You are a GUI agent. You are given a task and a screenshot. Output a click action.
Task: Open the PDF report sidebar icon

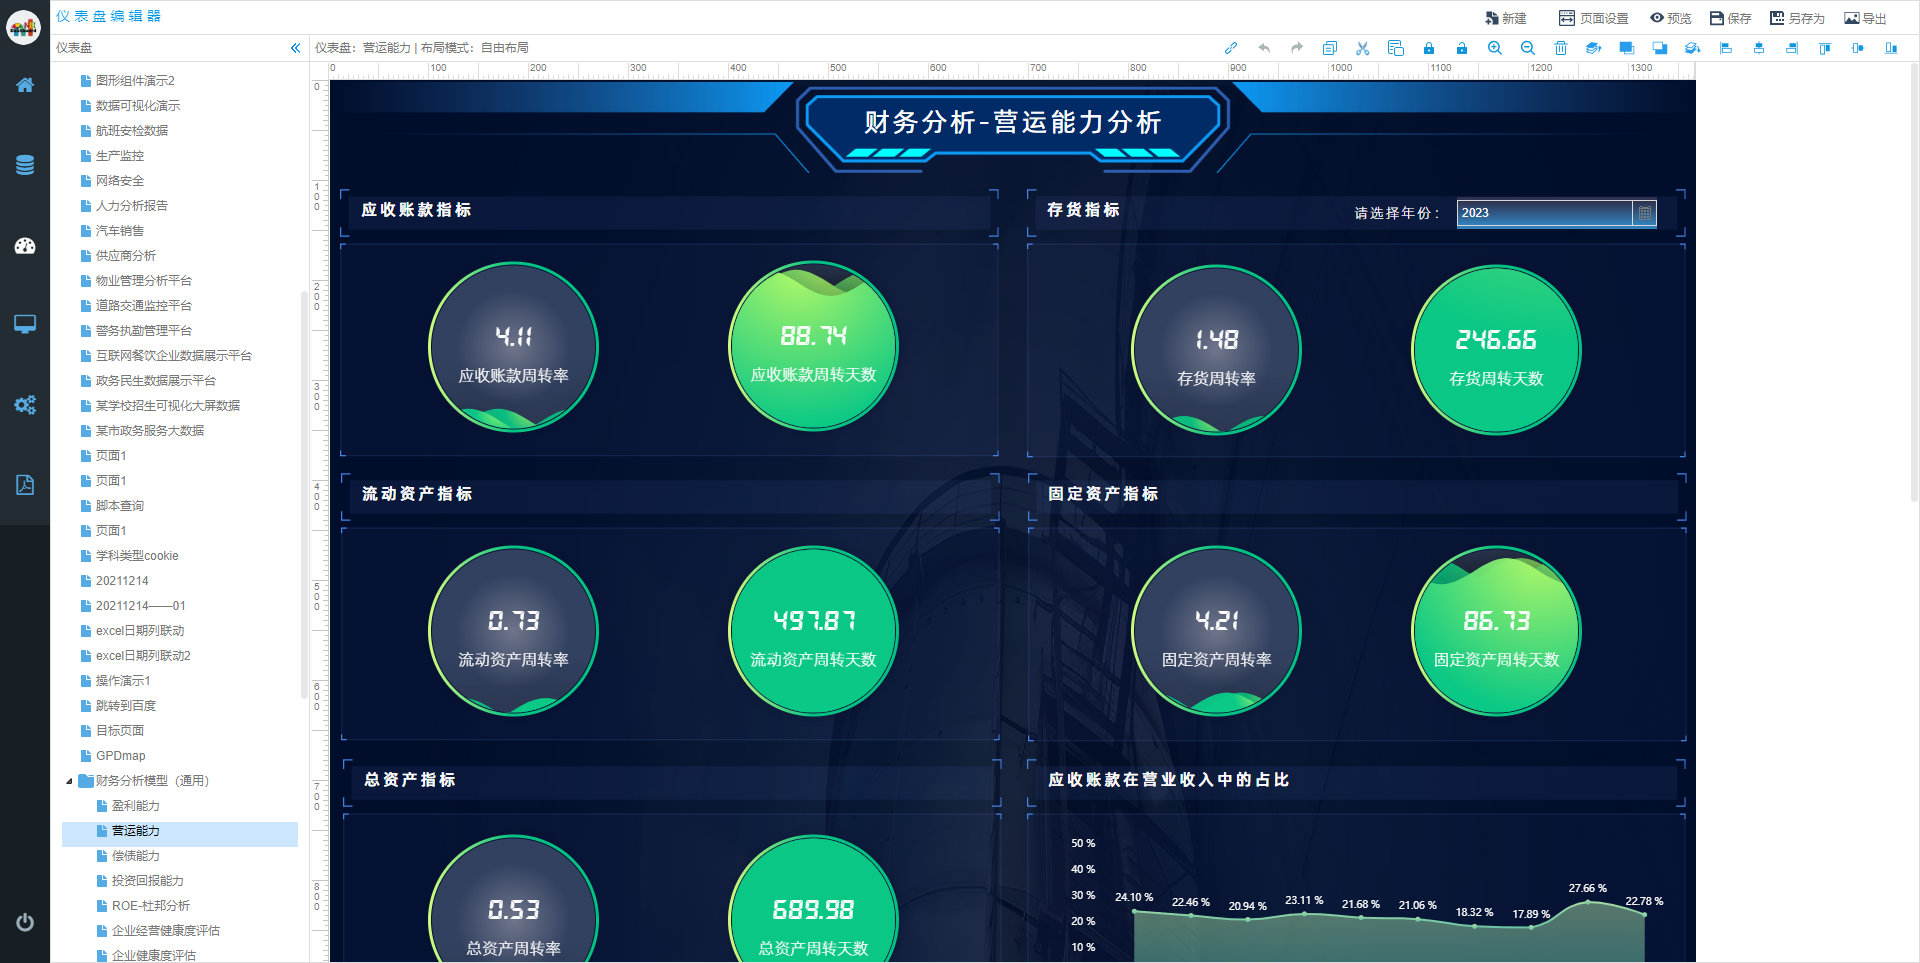pyautogui.click(x=25, y=485)
